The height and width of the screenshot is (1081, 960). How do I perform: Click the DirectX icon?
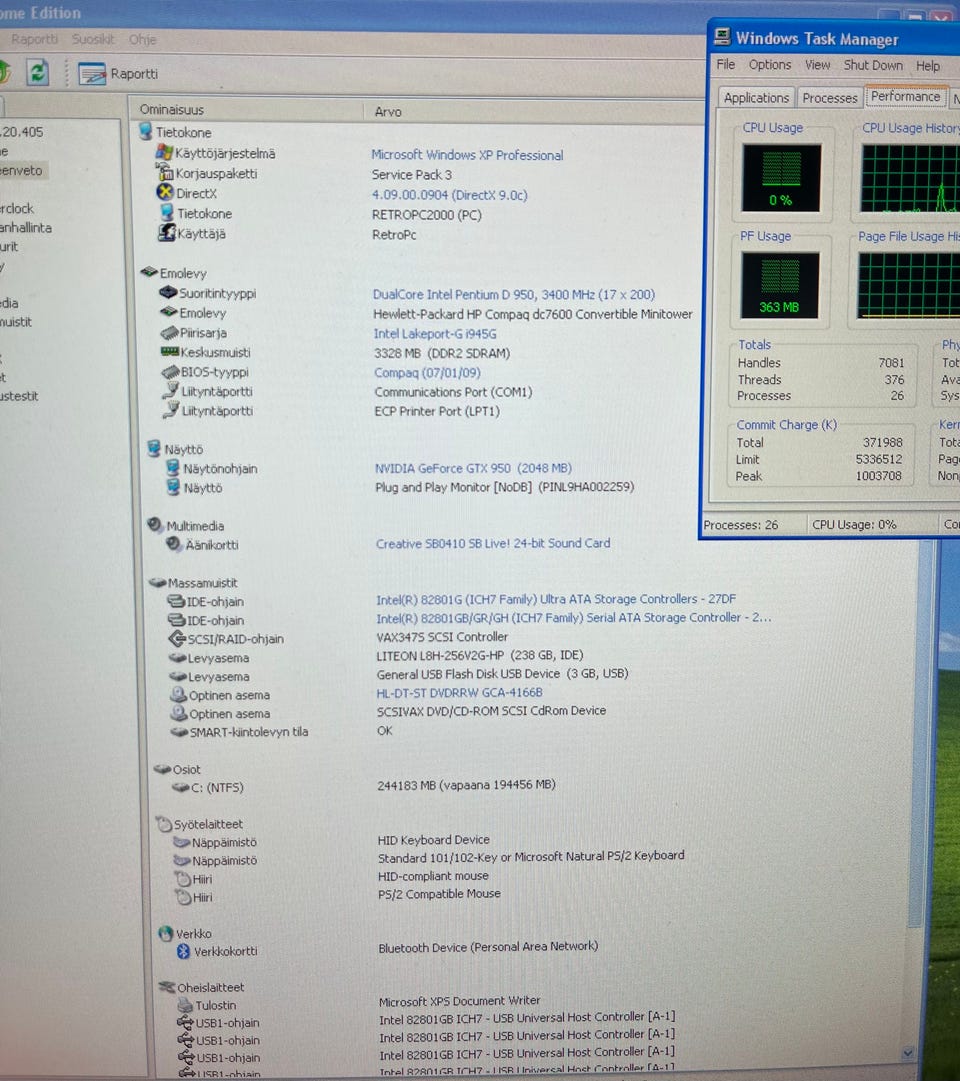coord(165,192)
